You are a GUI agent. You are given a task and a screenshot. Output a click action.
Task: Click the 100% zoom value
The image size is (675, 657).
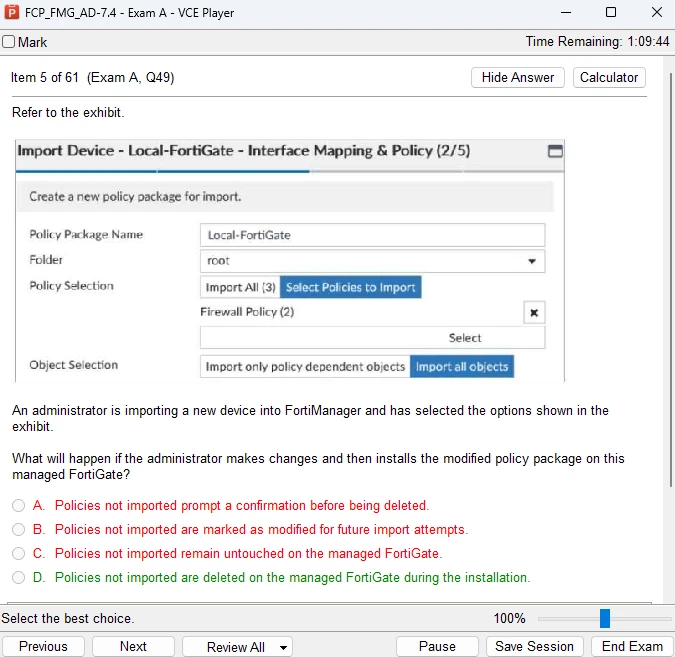pyautogui.click(x=509, y=619)
